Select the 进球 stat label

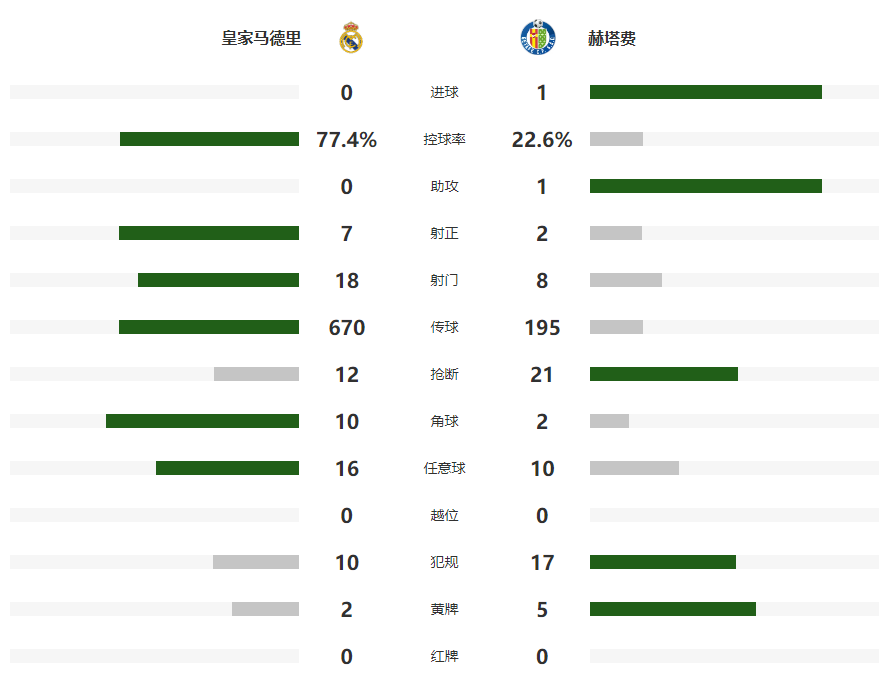coord(444,93)
